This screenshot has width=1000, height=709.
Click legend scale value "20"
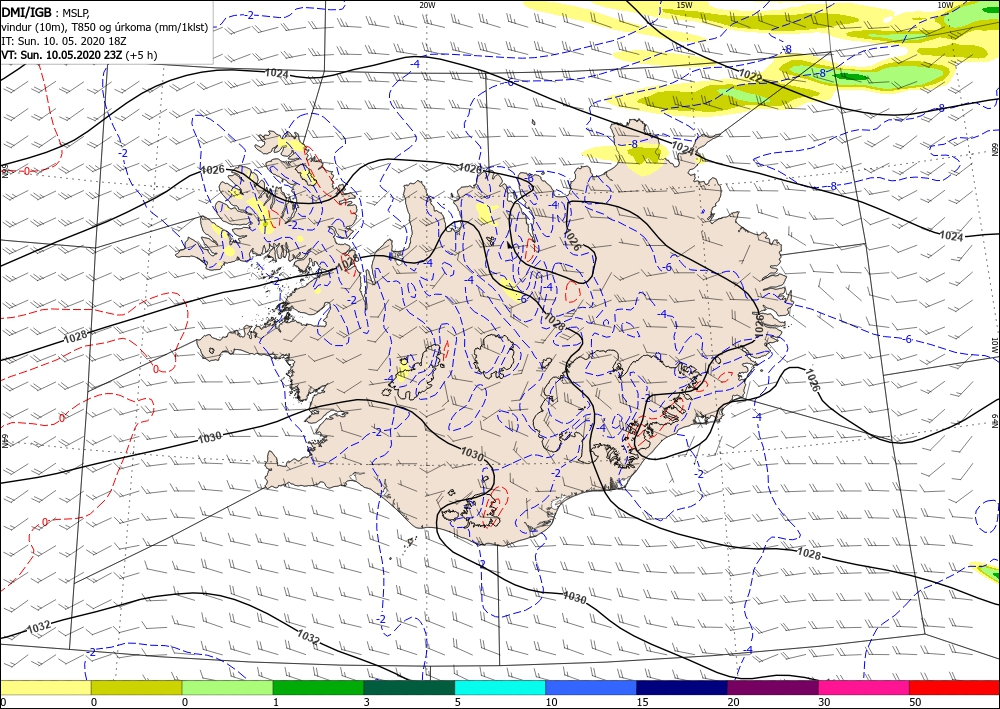[733, 702]
